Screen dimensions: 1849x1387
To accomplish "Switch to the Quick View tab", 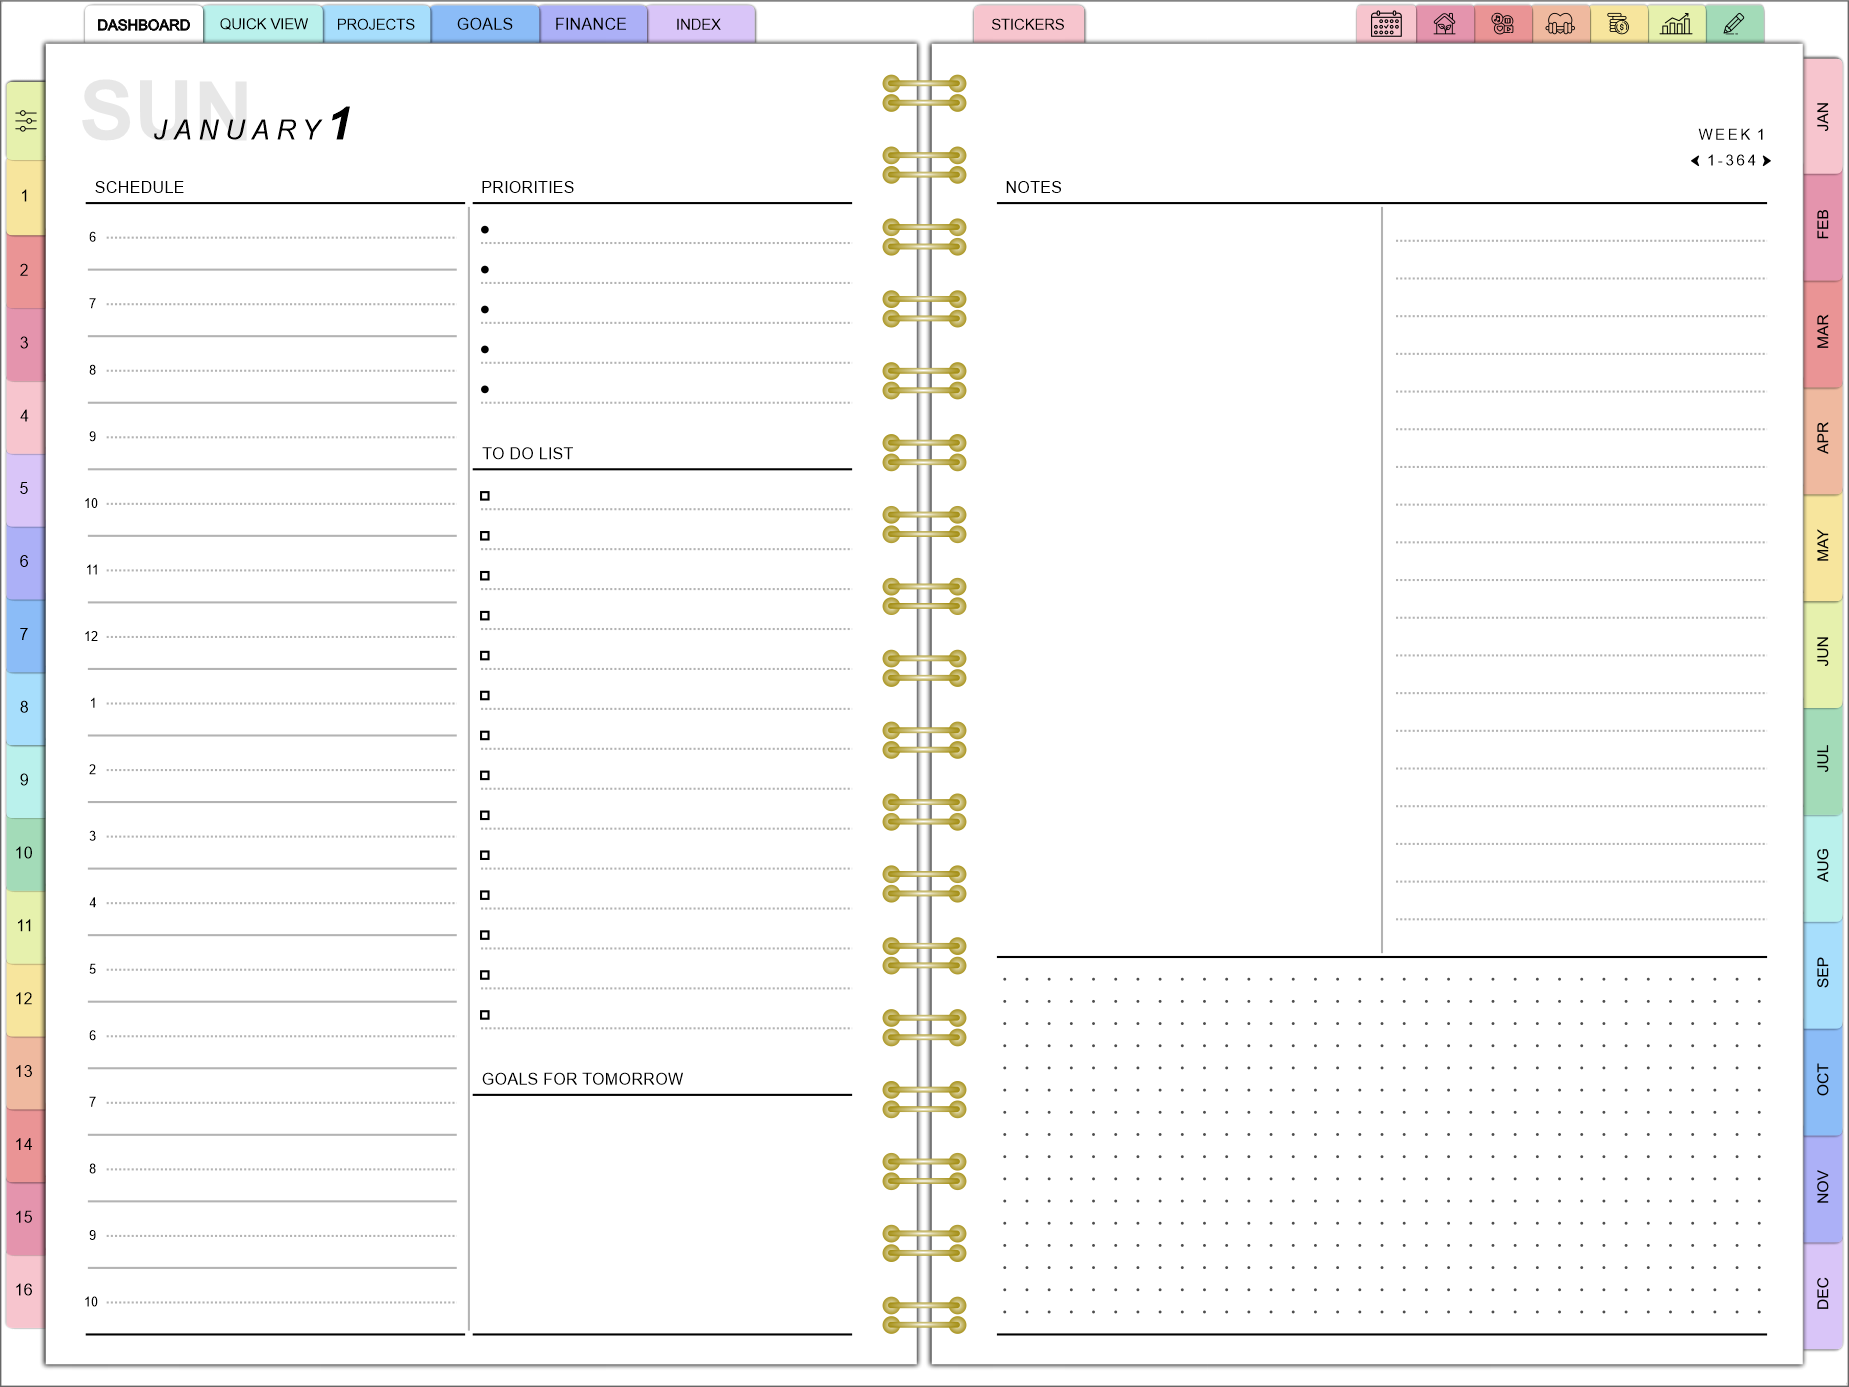I will point(264,24).
